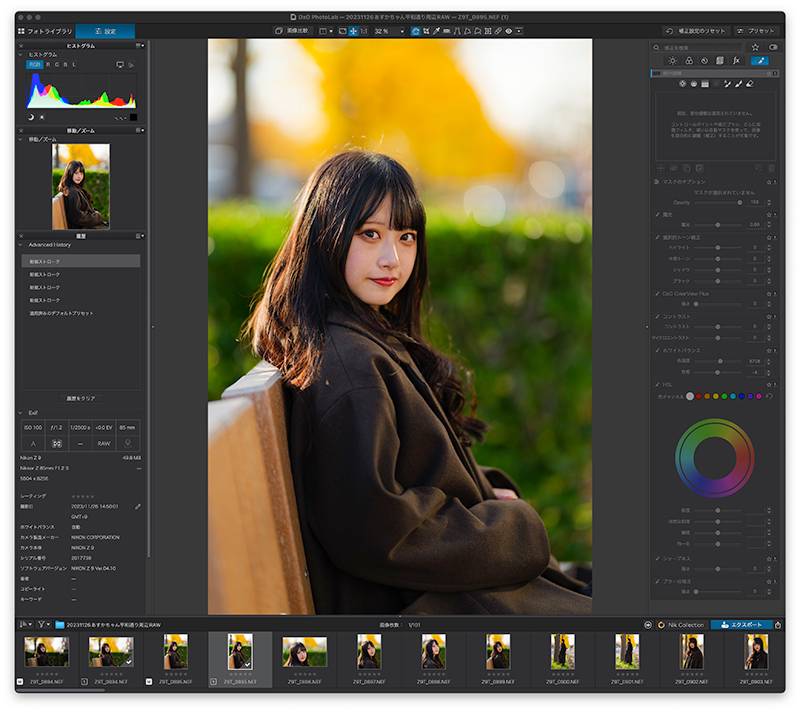Select the red HSL color channel
The width and height of the screenshot is (800, 711).
coord(698,396)
